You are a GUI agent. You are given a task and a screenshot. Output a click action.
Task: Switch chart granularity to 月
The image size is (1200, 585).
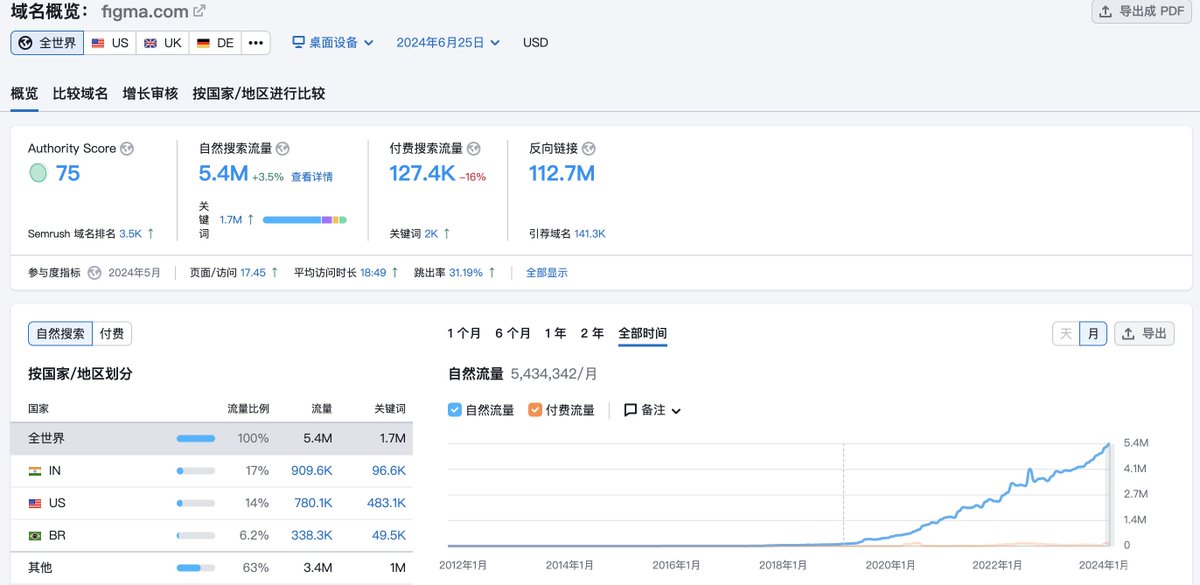(x=1093, y=334)
